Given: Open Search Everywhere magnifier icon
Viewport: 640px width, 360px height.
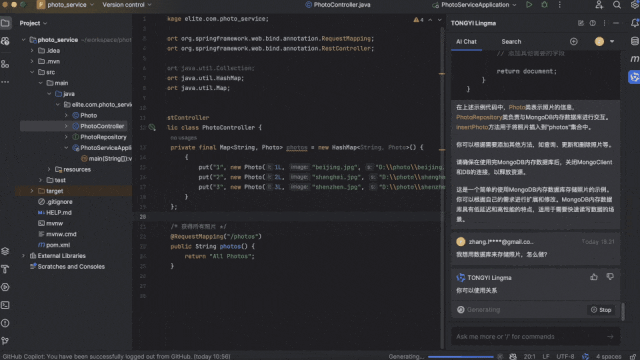Looking at the screenshot, I should [617, 5].
